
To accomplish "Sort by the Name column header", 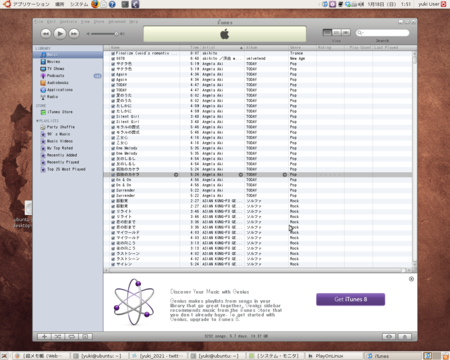I will [145, 48].
